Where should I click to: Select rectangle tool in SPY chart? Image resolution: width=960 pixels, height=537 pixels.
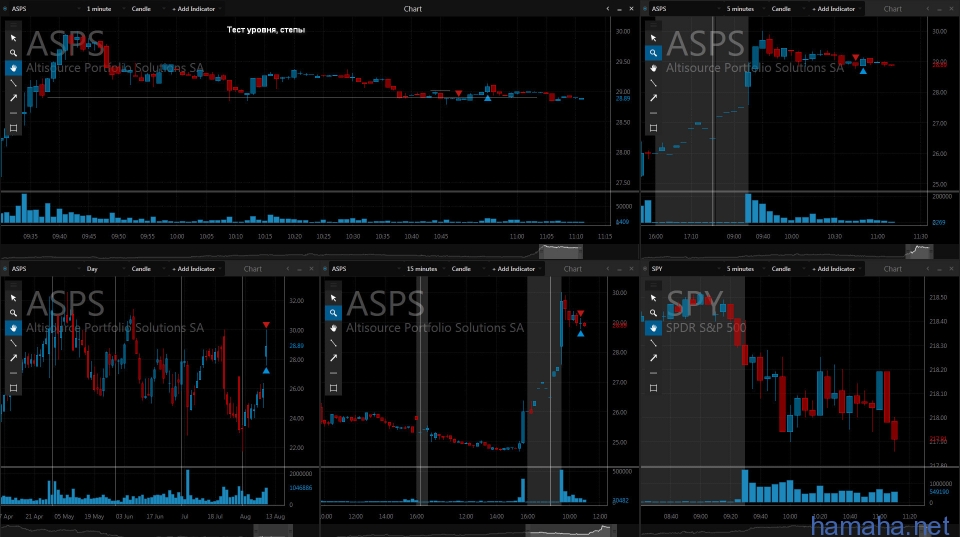click(653, 388)
